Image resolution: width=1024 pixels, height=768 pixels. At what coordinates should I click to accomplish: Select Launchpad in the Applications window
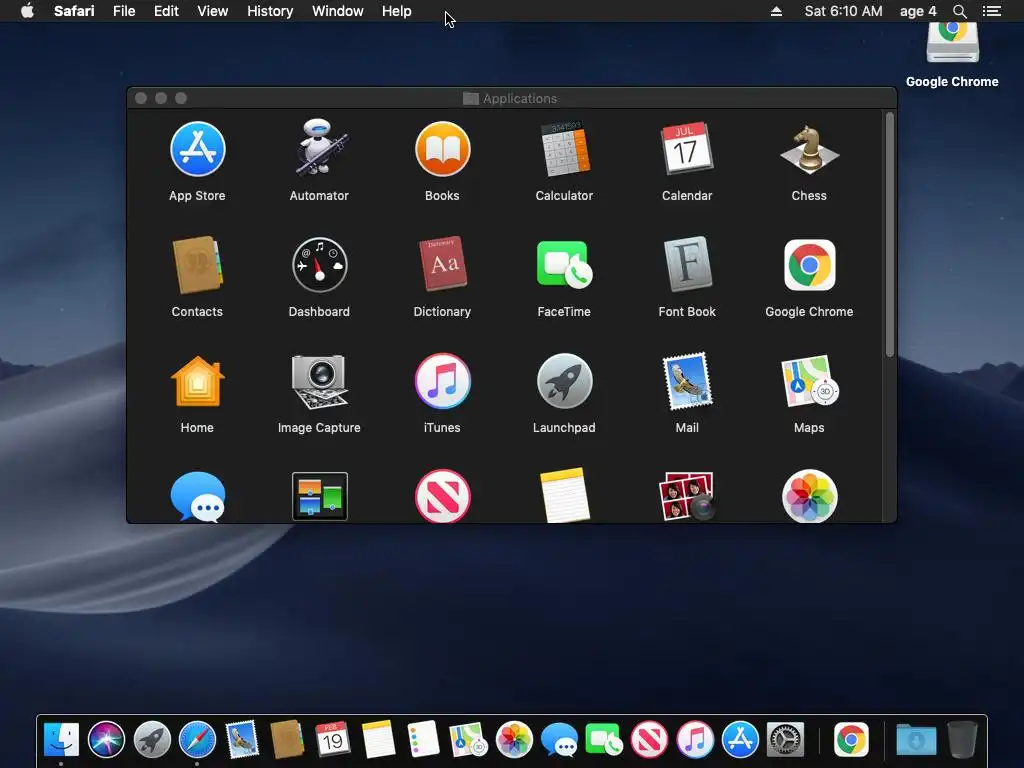(565, 381)
